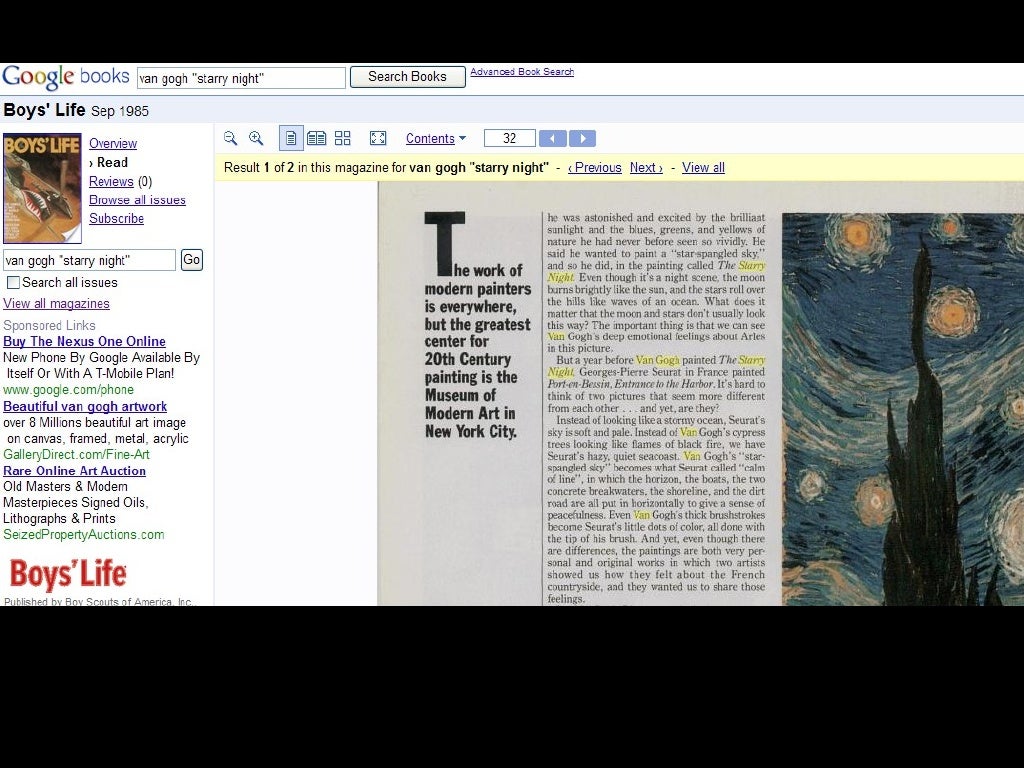
Task: Click the Subscribe link
Action: [x=116, y=219]
